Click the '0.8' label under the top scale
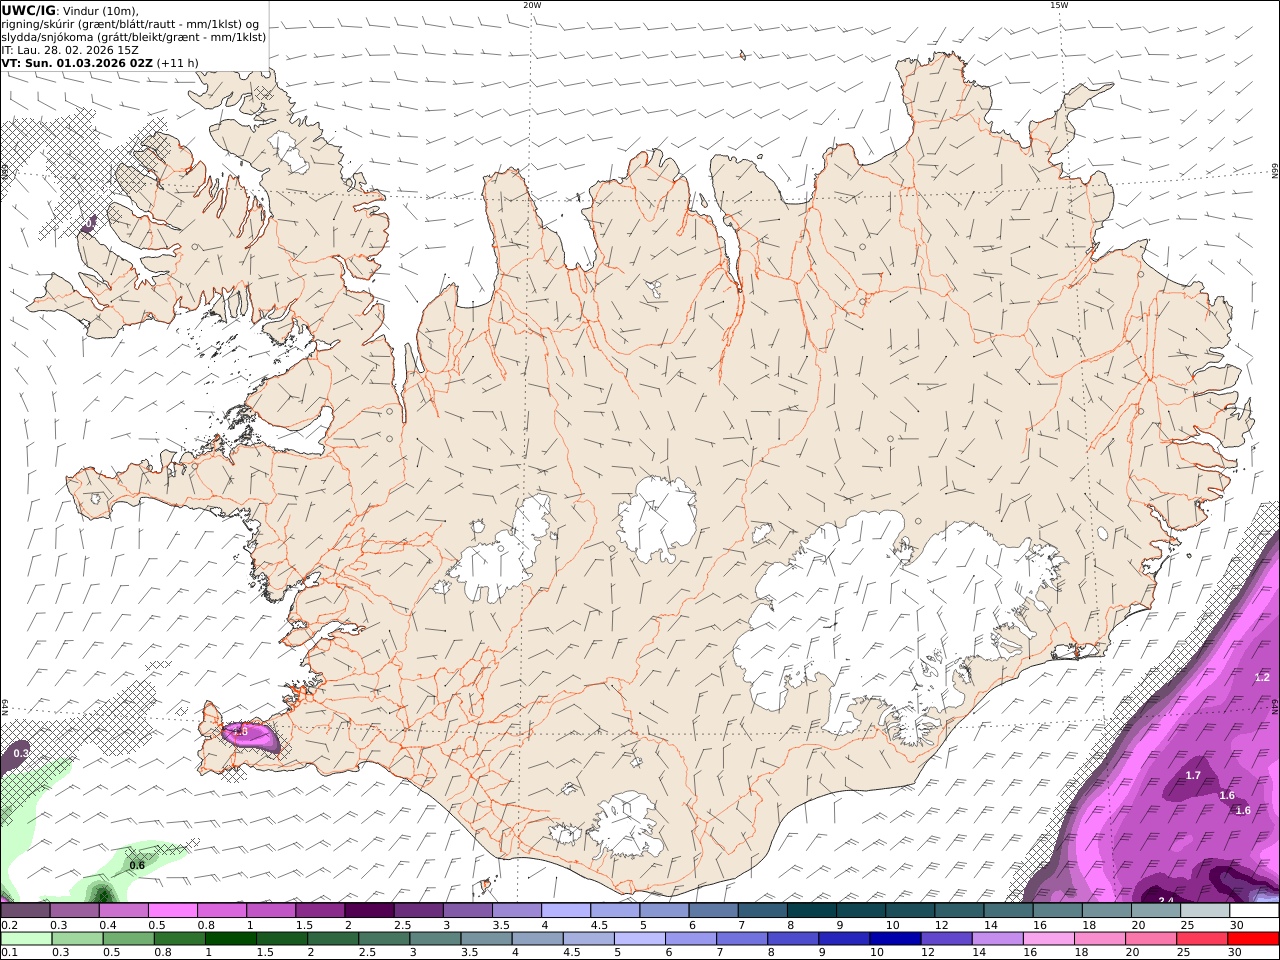The height and width of the screenshot is (960, 1280). click(206, 925)
